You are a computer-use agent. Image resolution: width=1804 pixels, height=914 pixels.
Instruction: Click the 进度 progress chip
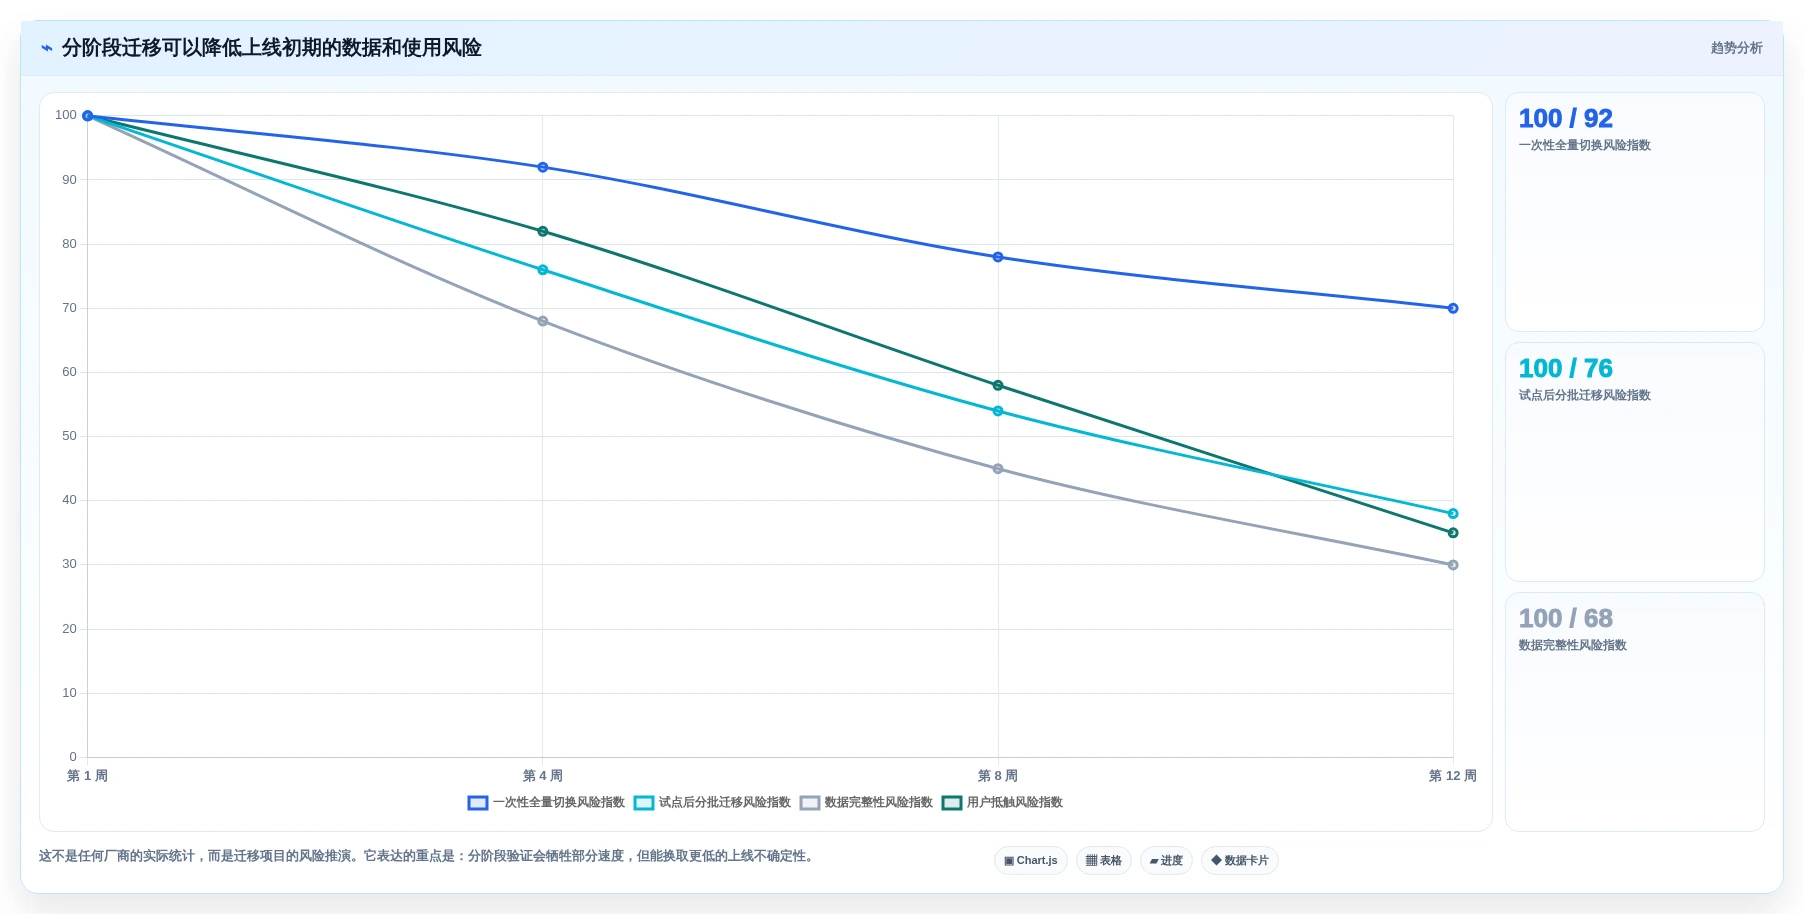(1166, 861)
